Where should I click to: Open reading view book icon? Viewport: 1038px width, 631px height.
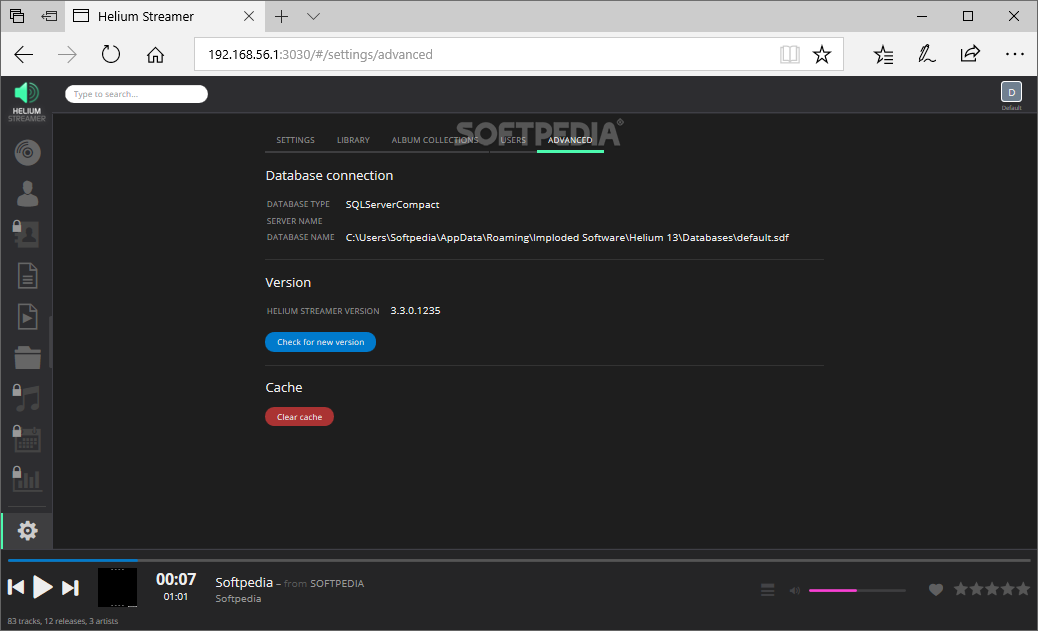pos(790,54)
